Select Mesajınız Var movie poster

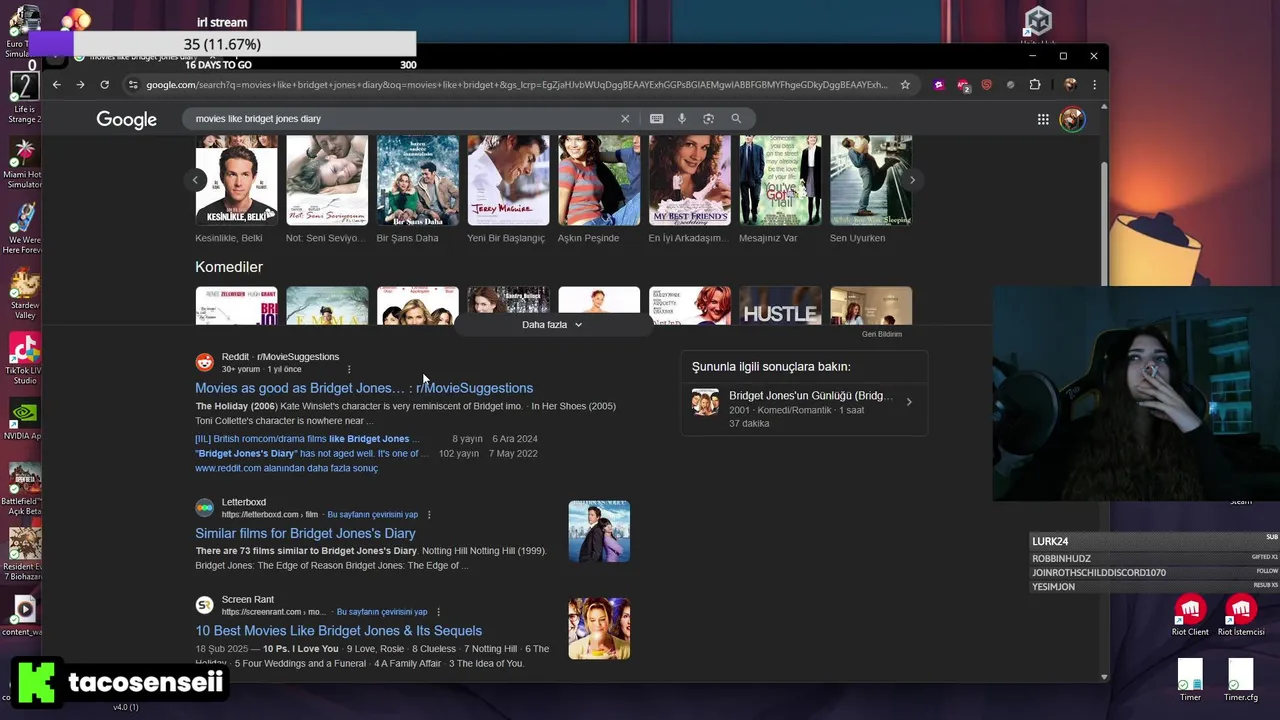780,180
